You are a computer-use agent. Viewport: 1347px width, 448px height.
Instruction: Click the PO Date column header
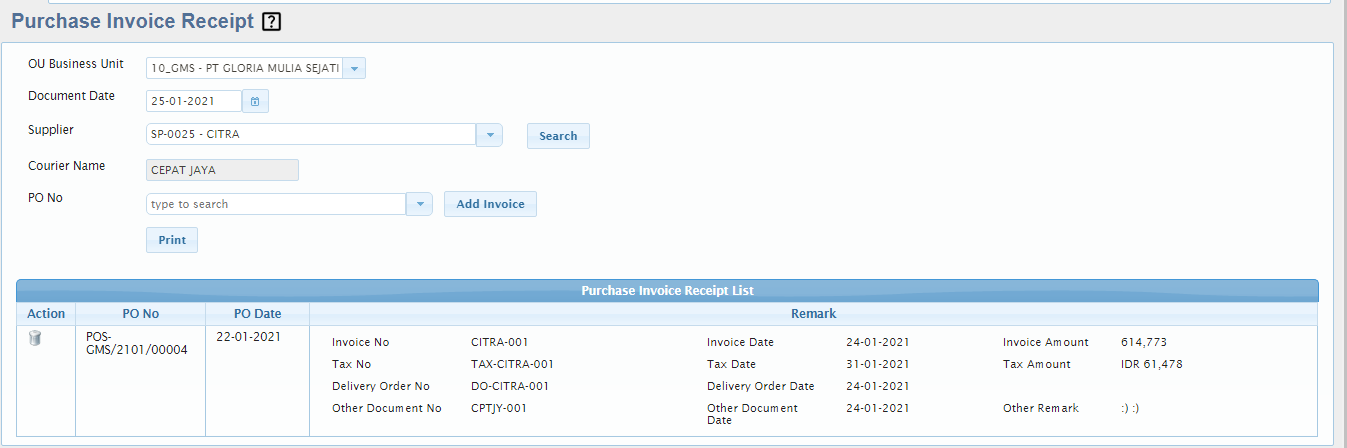click(x=257, y=314)
